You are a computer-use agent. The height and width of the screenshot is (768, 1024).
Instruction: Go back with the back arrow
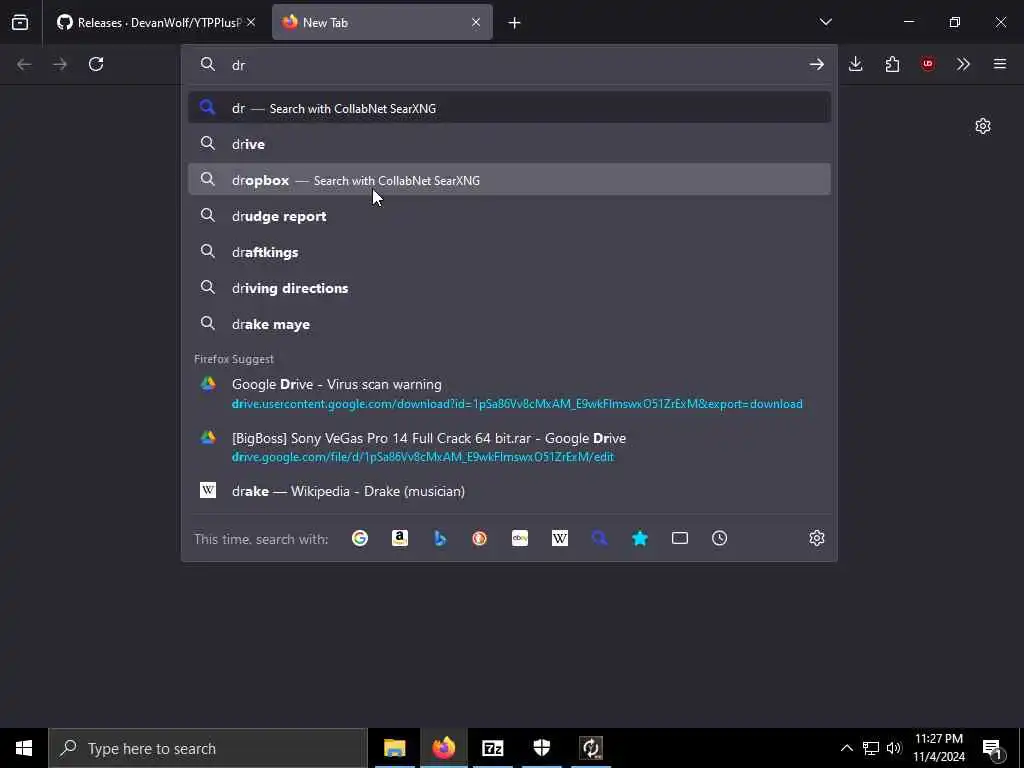click(x=24, y=64)
